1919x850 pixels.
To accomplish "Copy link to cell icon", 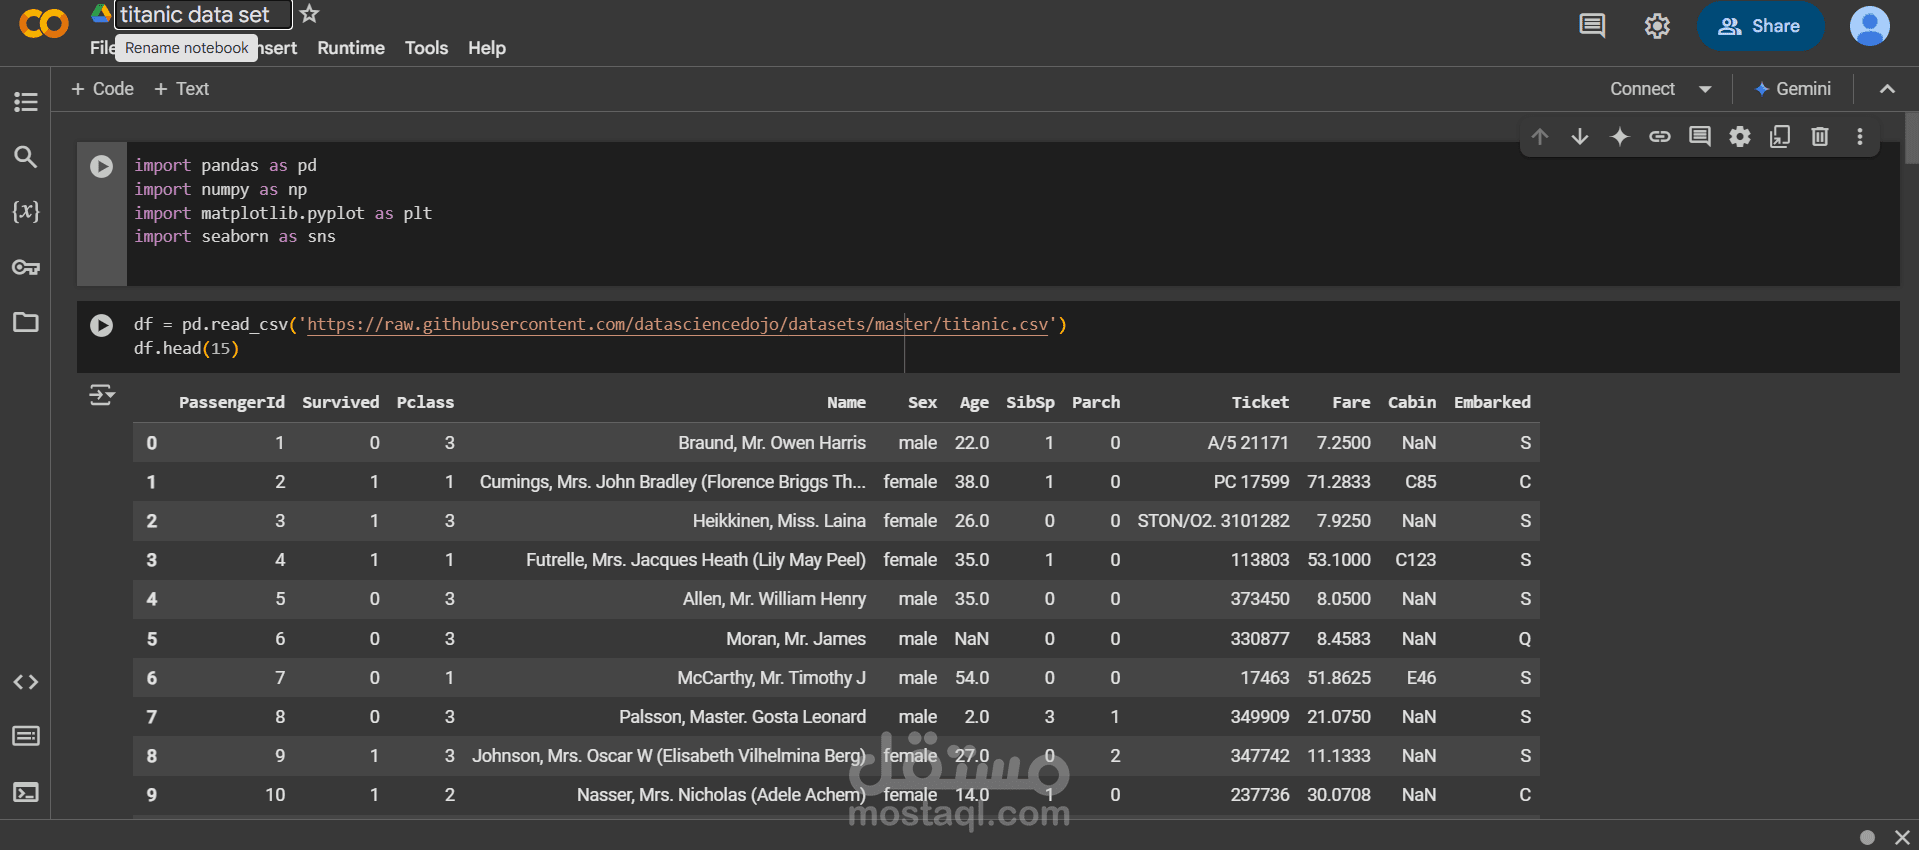I will (x=1660, y=137).
